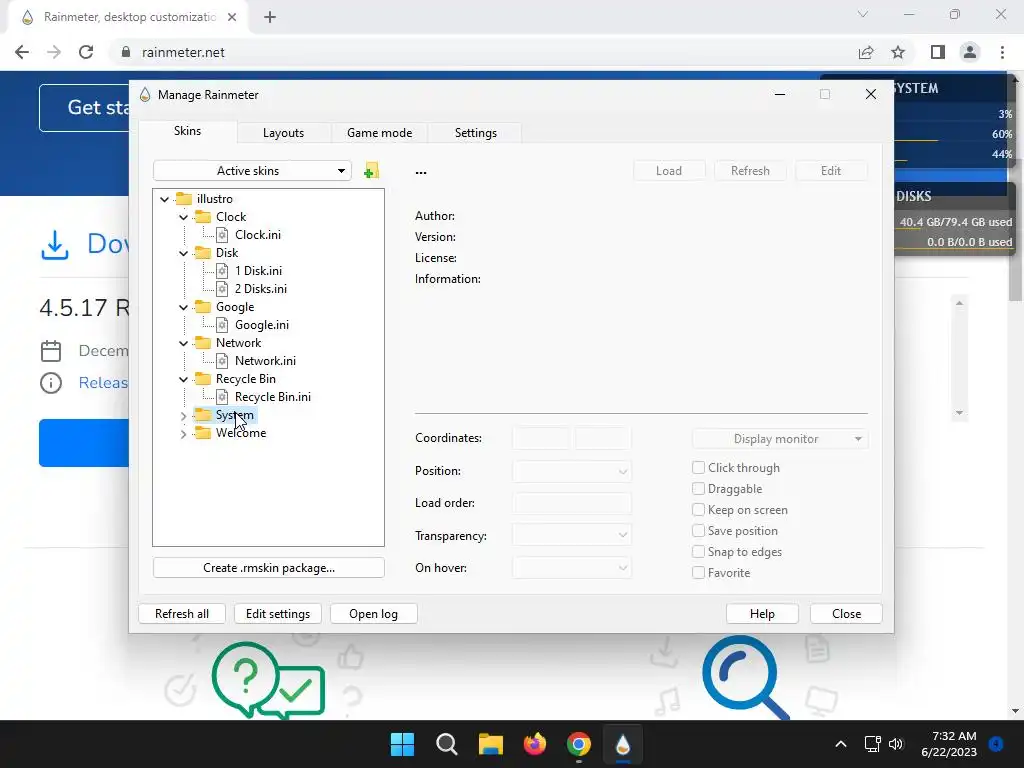Click the illustro root folder icon
This screenshot has width=1024, height=768.
tap(184, 199)
